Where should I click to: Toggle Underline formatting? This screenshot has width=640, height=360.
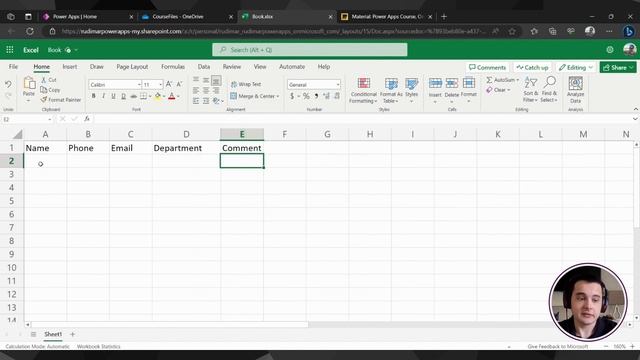point(113,96)
